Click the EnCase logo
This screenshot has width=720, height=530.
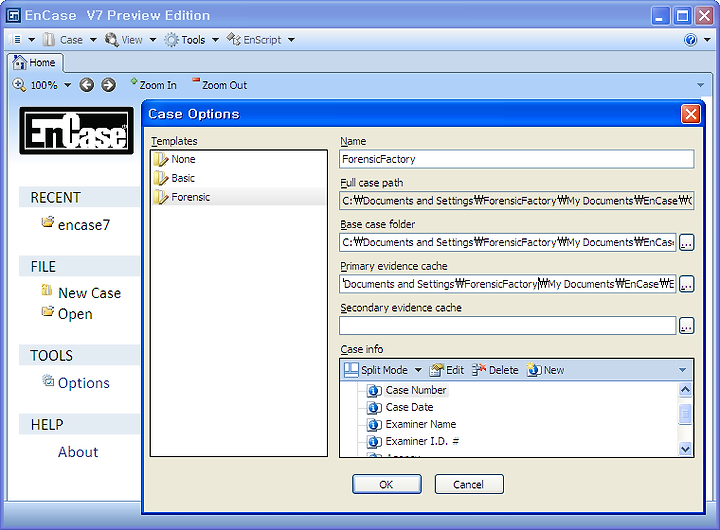click(x=77, y=131)
